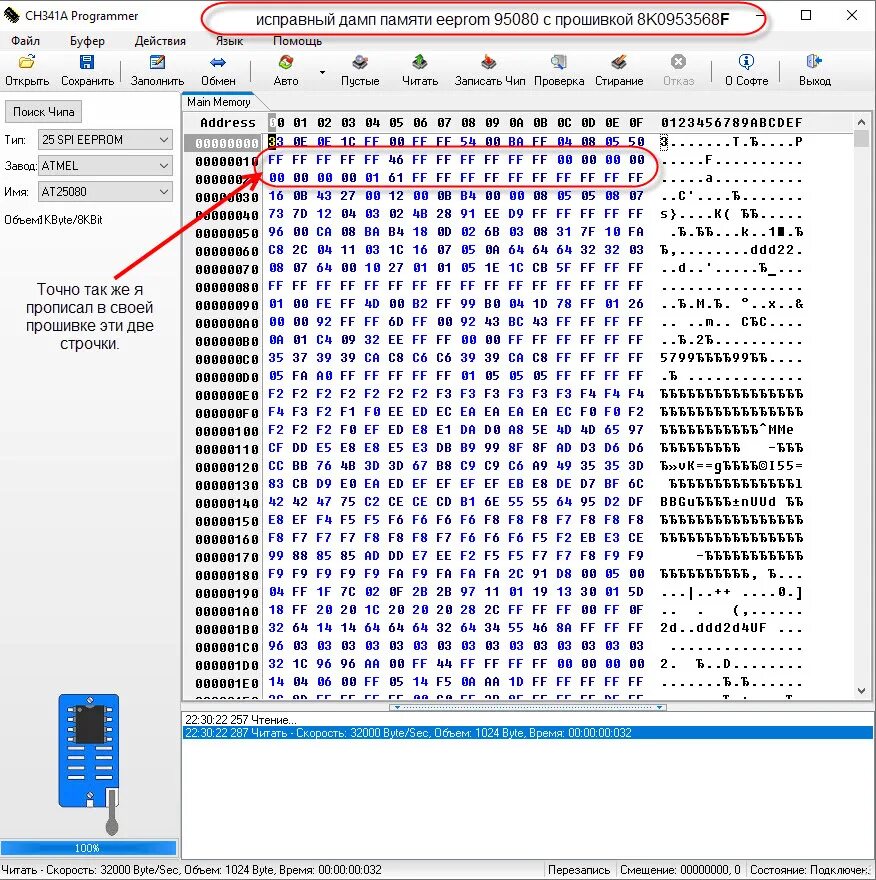The image size is (876, 880).
Task: Click the Сохранить (Save) disk icon
Action: pyautogui.click(x=87, y=62)
